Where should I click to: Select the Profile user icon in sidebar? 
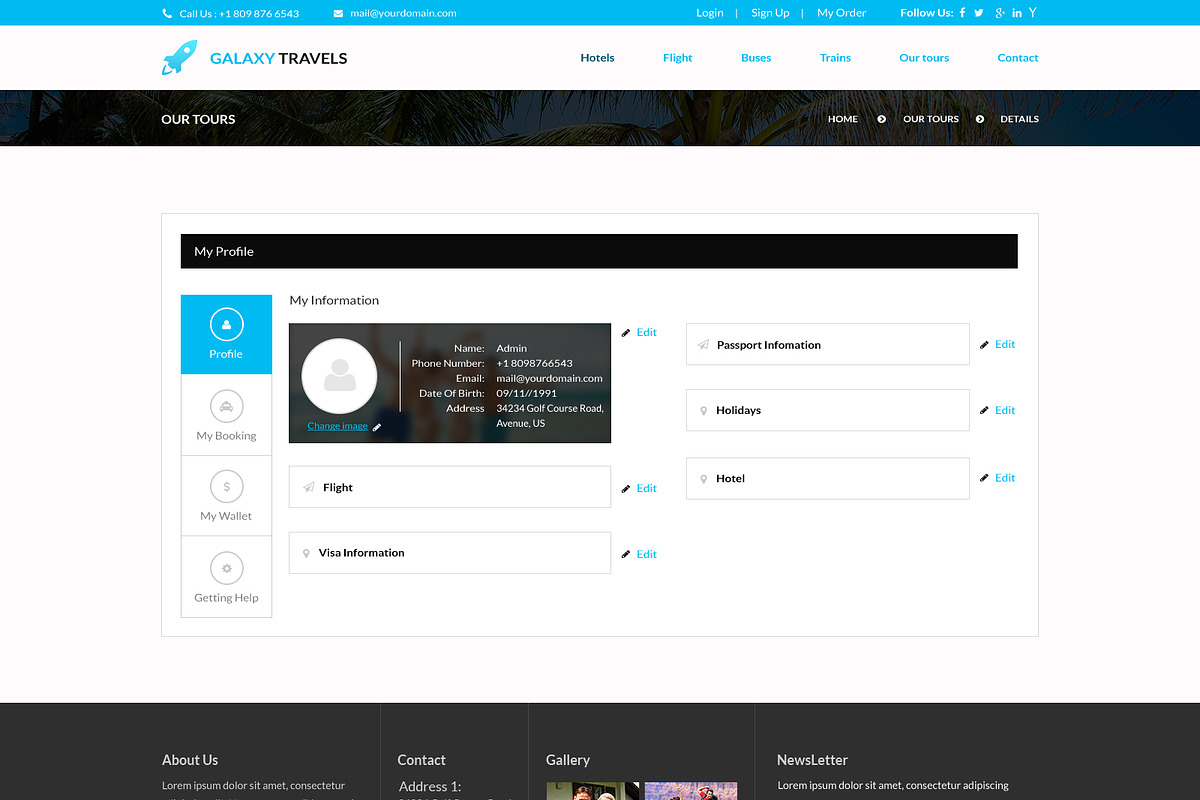coord(226,324)
